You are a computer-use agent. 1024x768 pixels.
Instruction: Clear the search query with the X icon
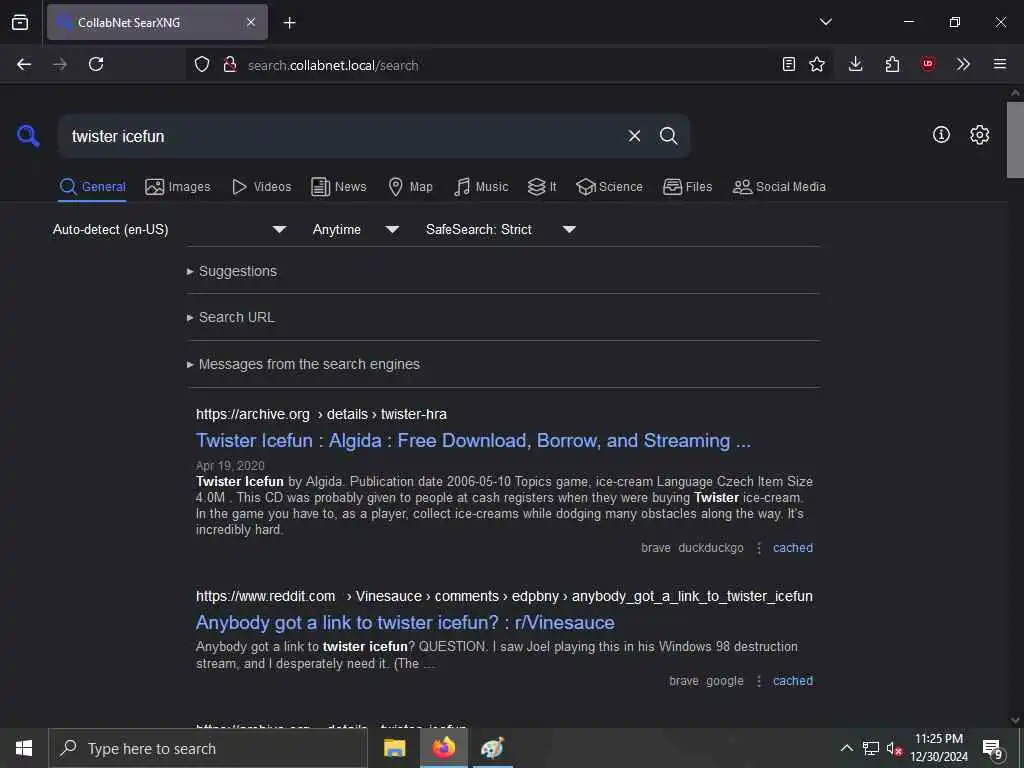point(634,136)
